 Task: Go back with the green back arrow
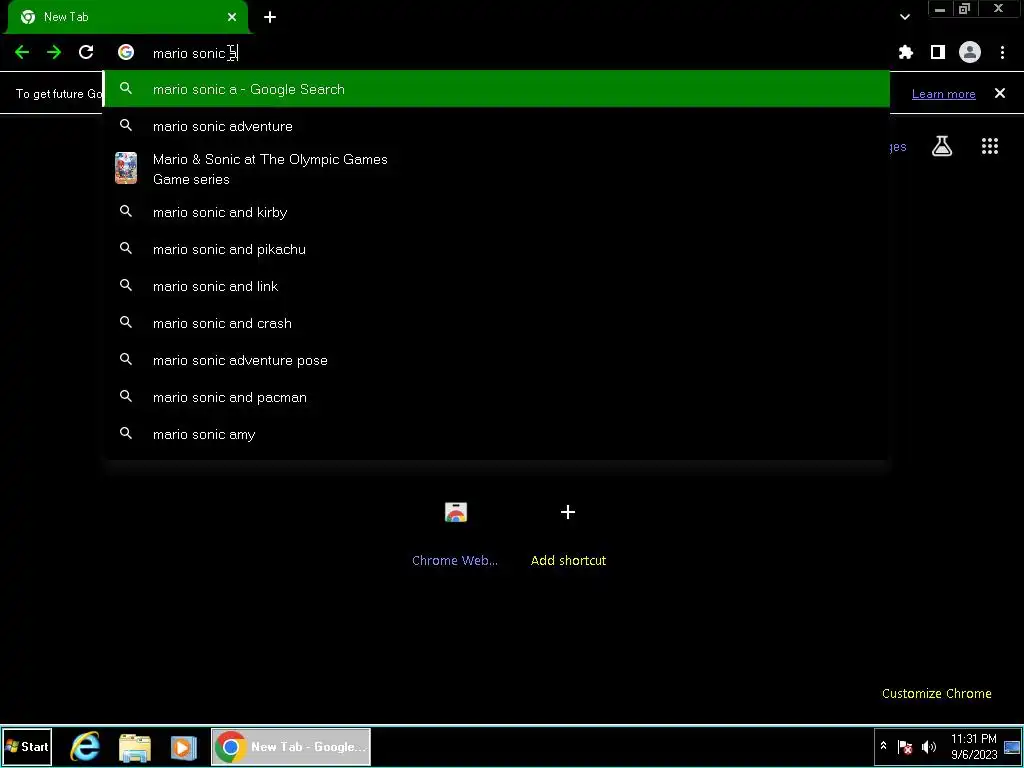[22, 52]
